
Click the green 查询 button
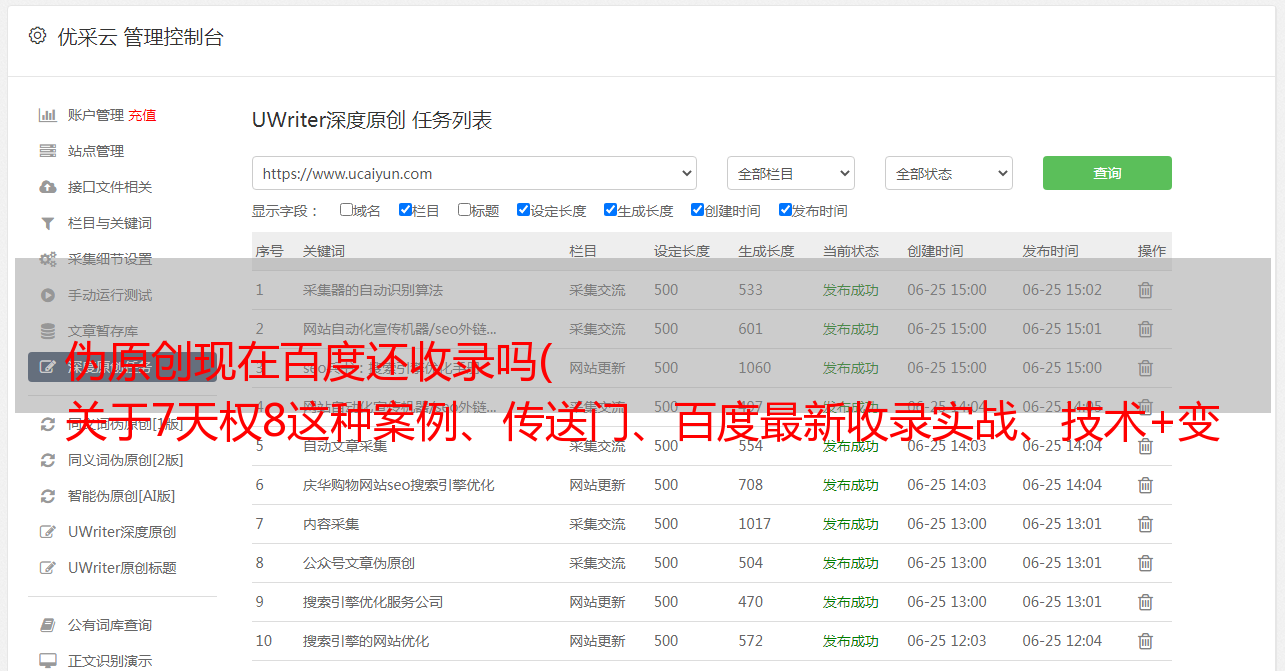click(x=1107, y=173)
